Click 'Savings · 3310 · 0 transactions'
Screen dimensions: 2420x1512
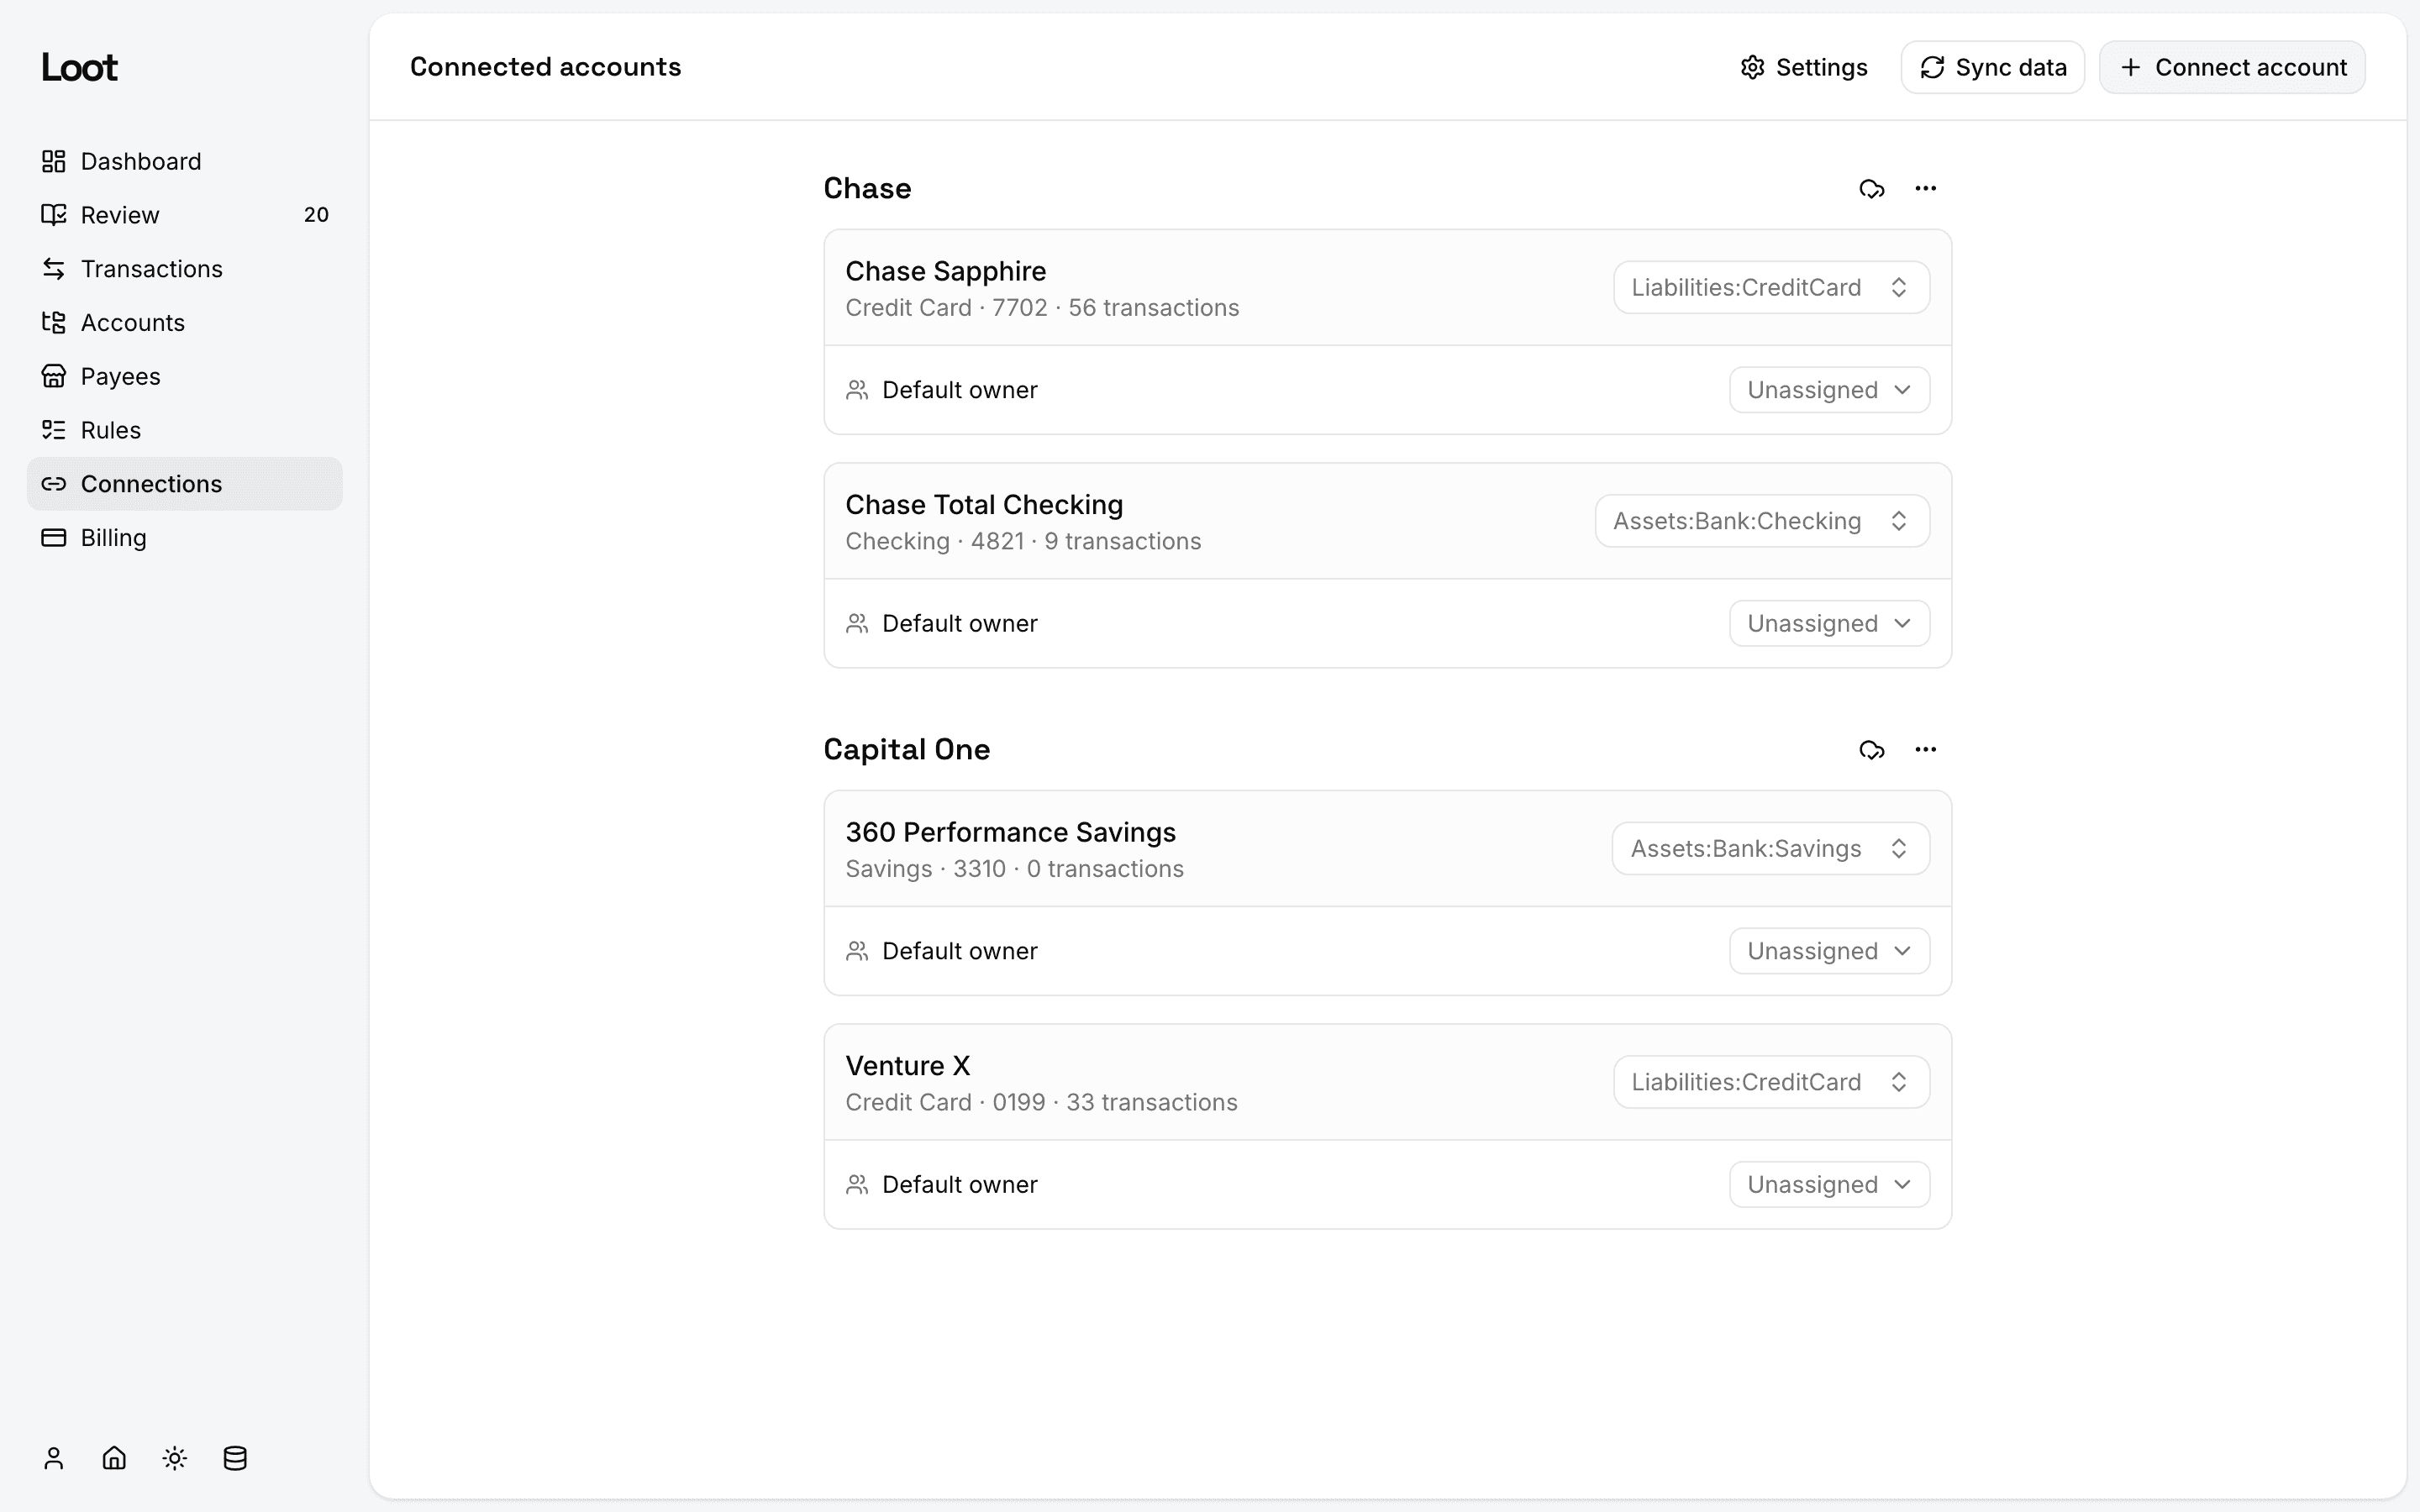(1014, 869)
